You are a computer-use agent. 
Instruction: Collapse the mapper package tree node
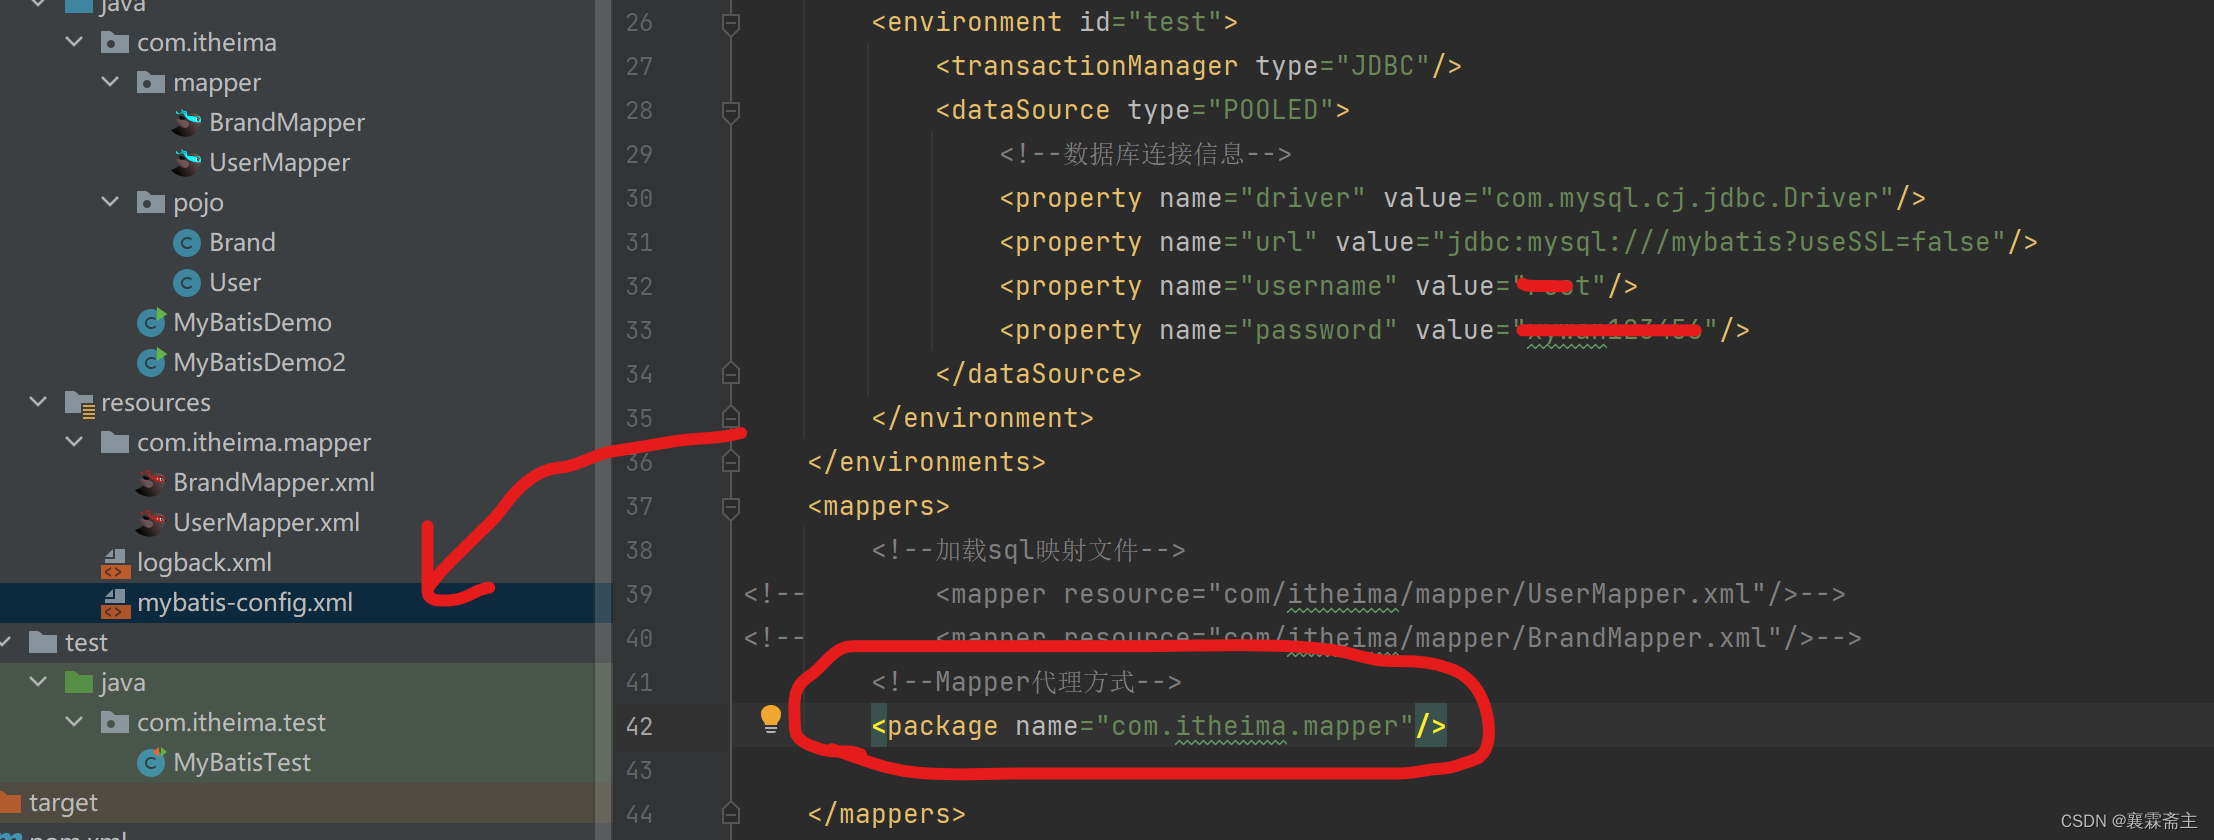click(110, 82)
